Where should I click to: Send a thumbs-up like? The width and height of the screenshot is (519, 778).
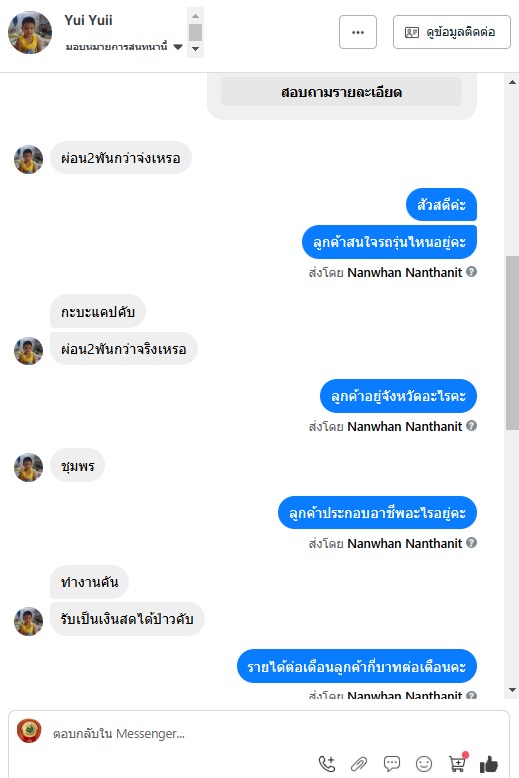(489, 764)
